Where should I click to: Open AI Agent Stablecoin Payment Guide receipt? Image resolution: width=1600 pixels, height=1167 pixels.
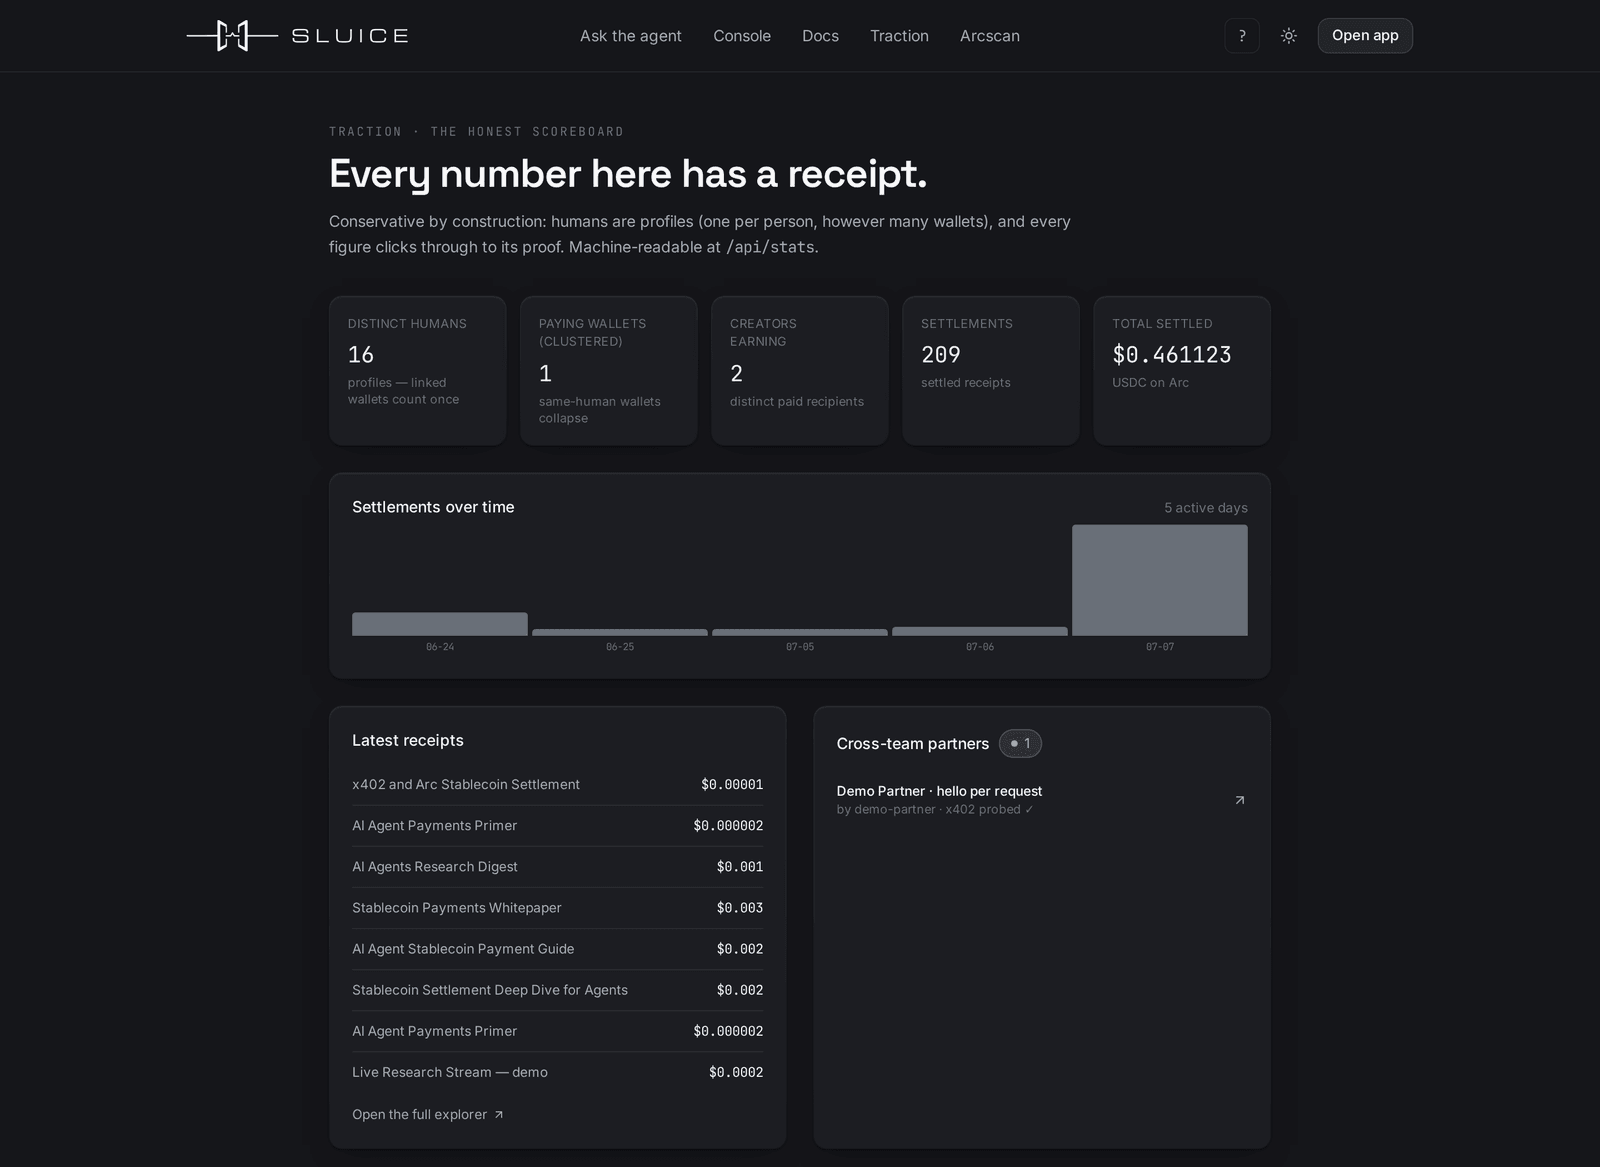point(557,949)
